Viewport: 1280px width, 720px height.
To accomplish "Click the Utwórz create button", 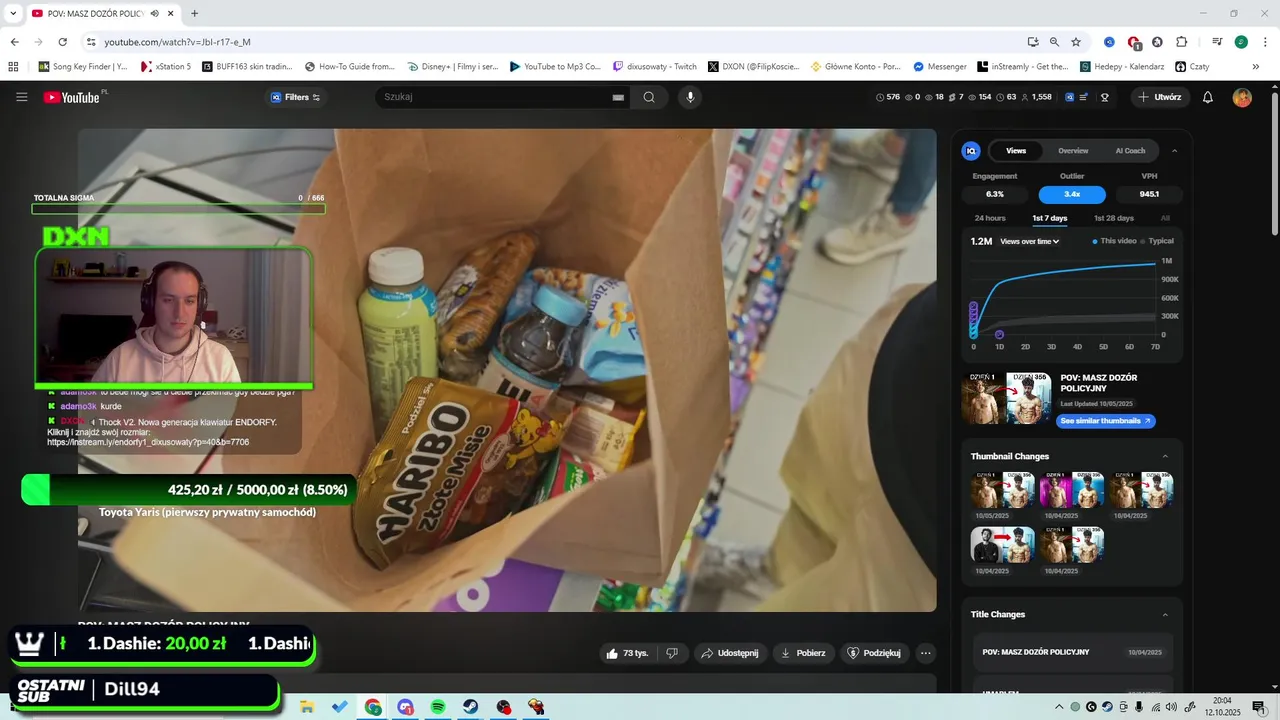I will point(1159,97).
